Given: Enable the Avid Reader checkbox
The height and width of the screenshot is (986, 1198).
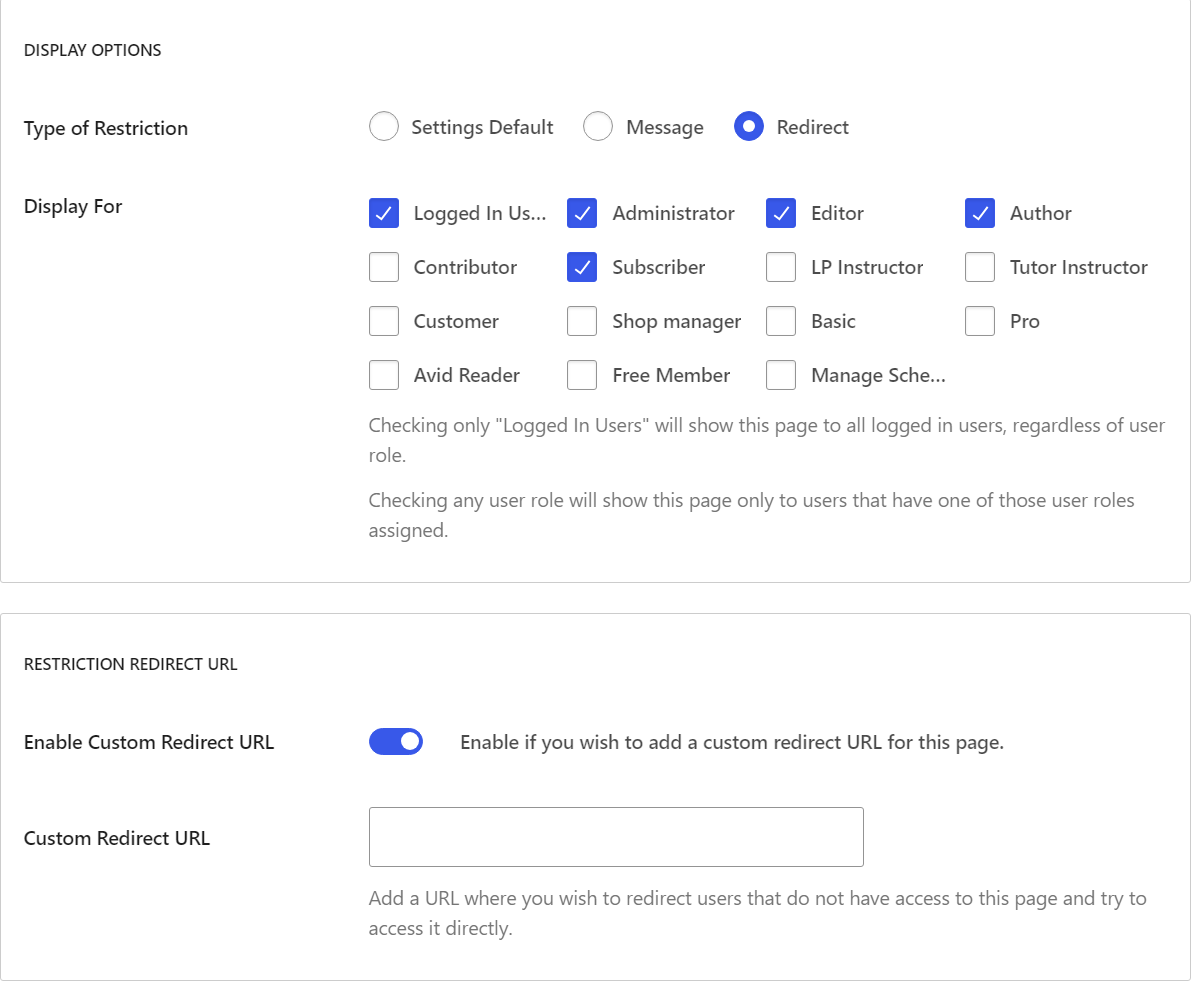Looking at the screenshot, I should (384, 376).
